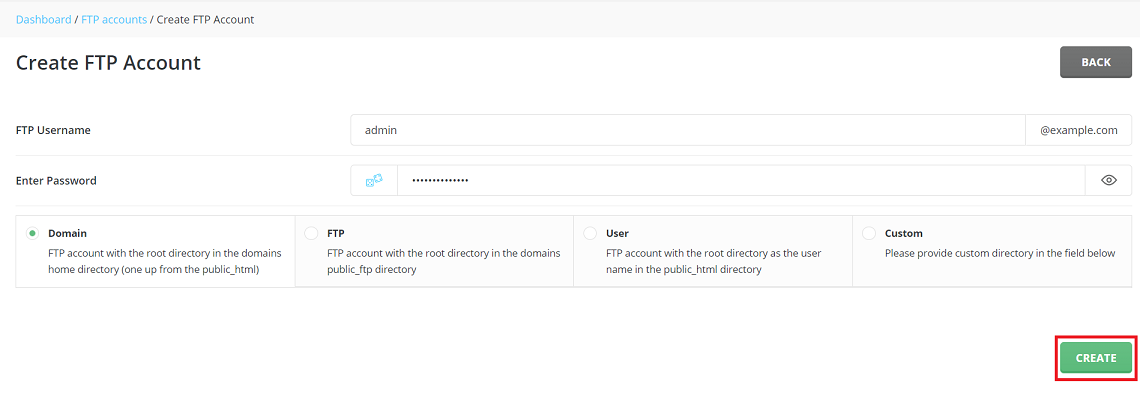
Task: Click the FTP Username field label
Action: pos(53,130)
